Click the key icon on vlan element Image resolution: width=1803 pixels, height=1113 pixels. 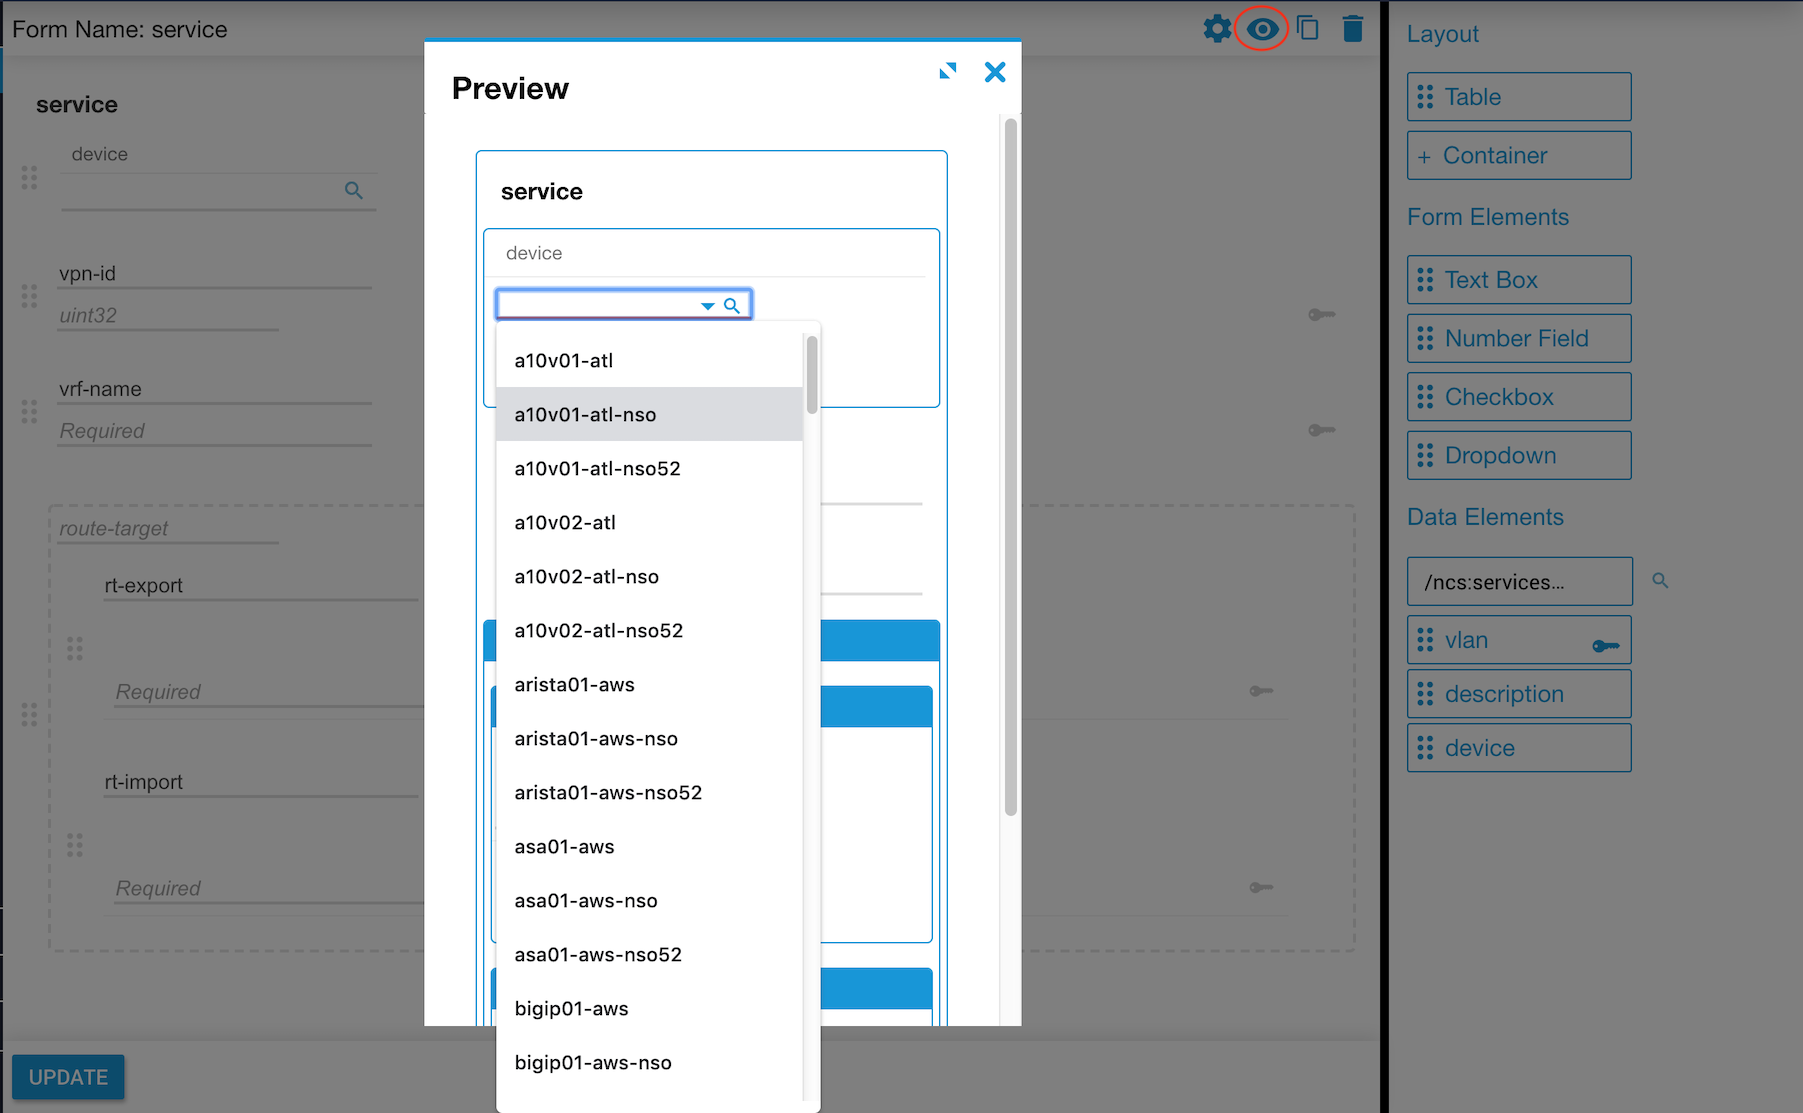[1606, 646]
